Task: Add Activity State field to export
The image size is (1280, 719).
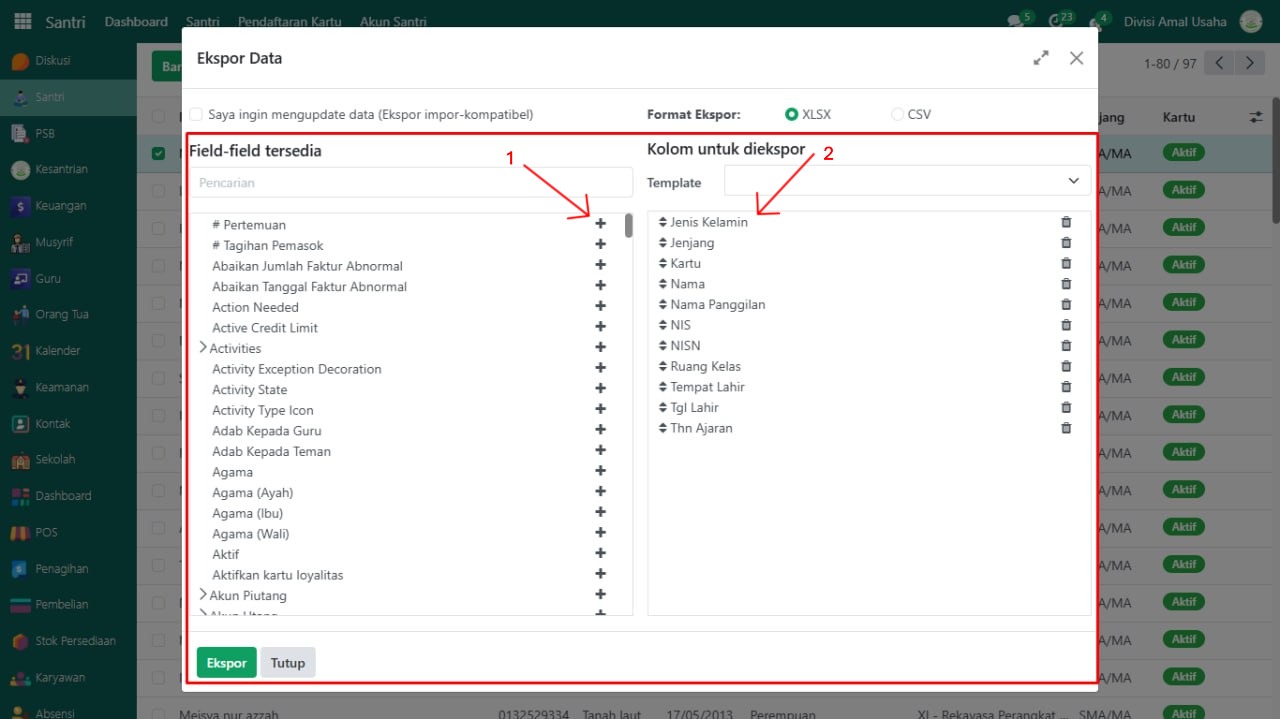Action: [600, 390]
